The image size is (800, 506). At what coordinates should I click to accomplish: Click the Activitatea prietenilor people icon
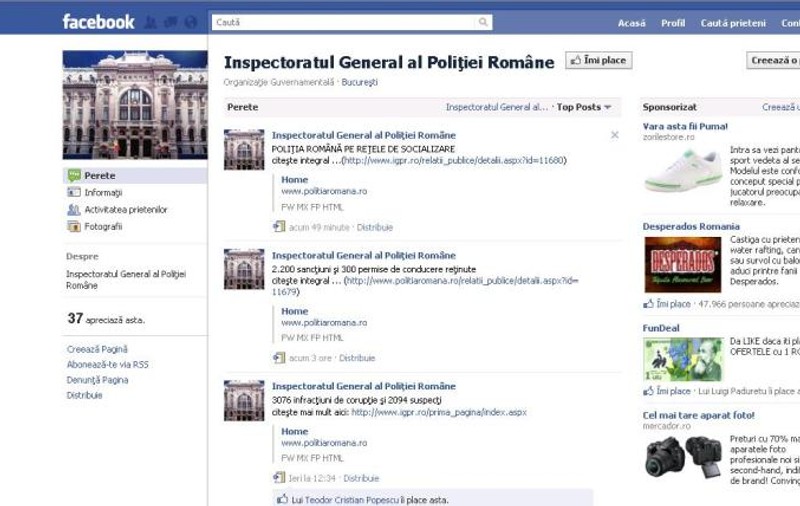(74, 210)
